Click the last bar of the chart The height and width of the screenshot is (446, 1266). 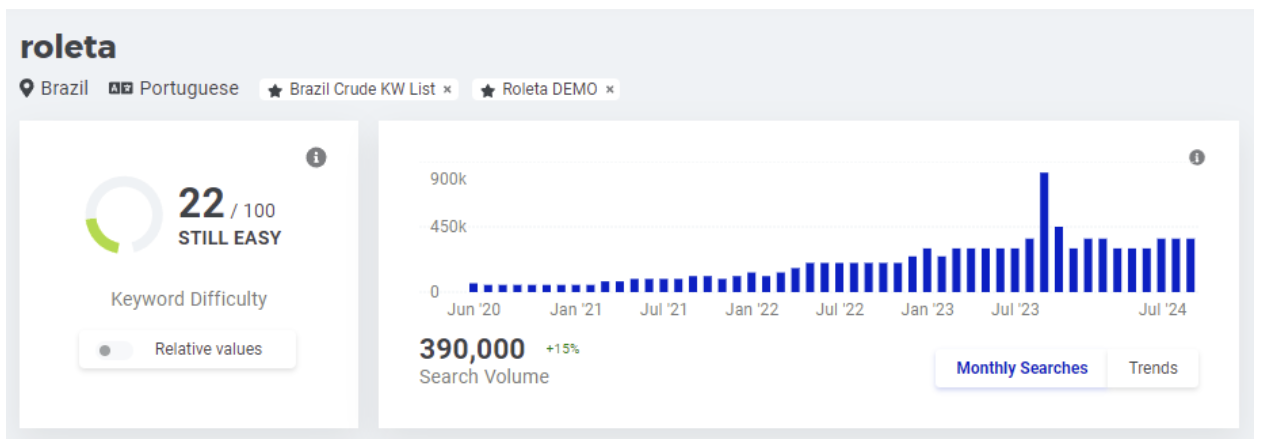[1190, 265]
